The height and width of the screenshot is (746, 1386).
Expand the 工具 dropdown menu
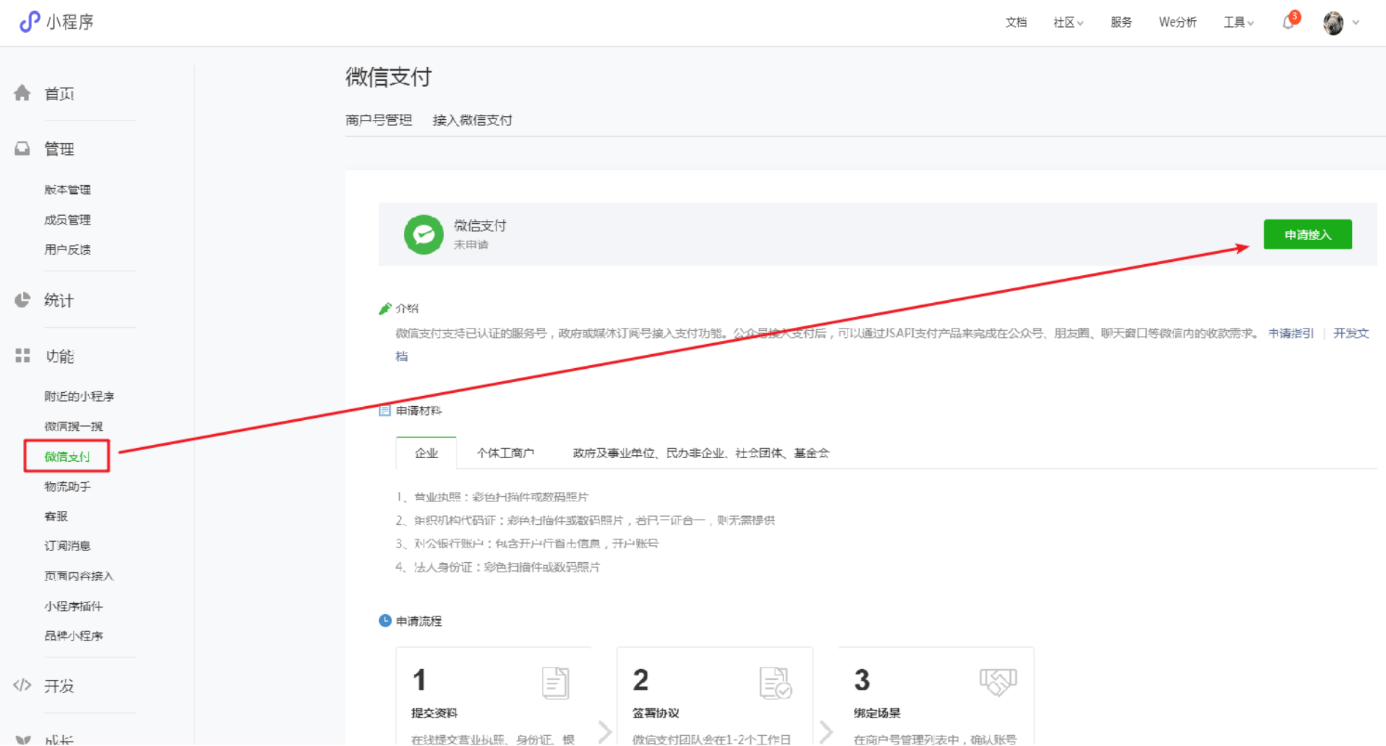pyautogui.click(x=1238, y=23)
